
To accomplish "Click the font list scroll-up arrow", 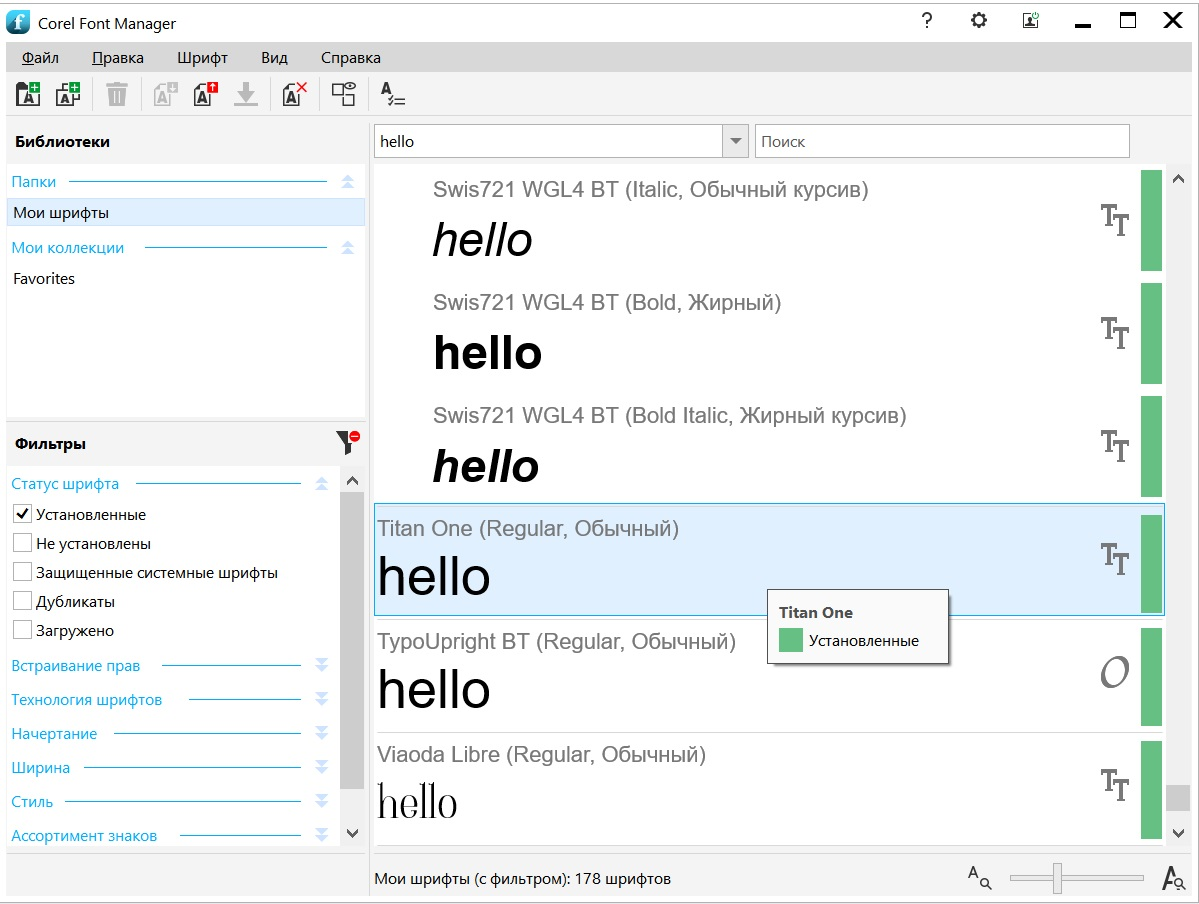I will click(1178, 179).
